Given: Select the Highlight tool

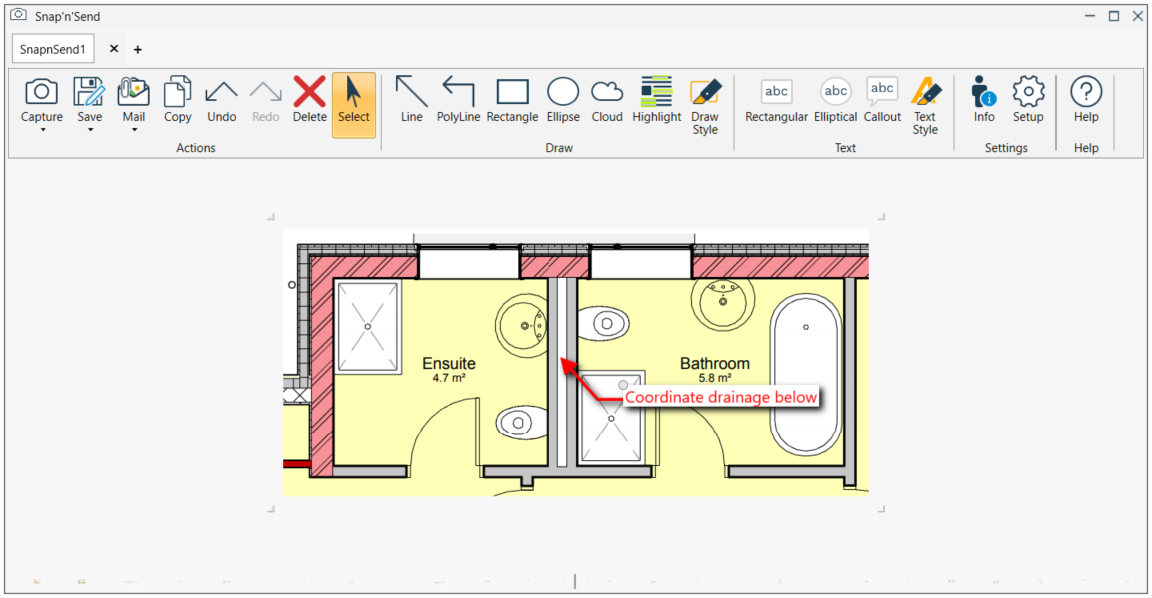Looking at the screenshot, I should click(x=656, y=101).
